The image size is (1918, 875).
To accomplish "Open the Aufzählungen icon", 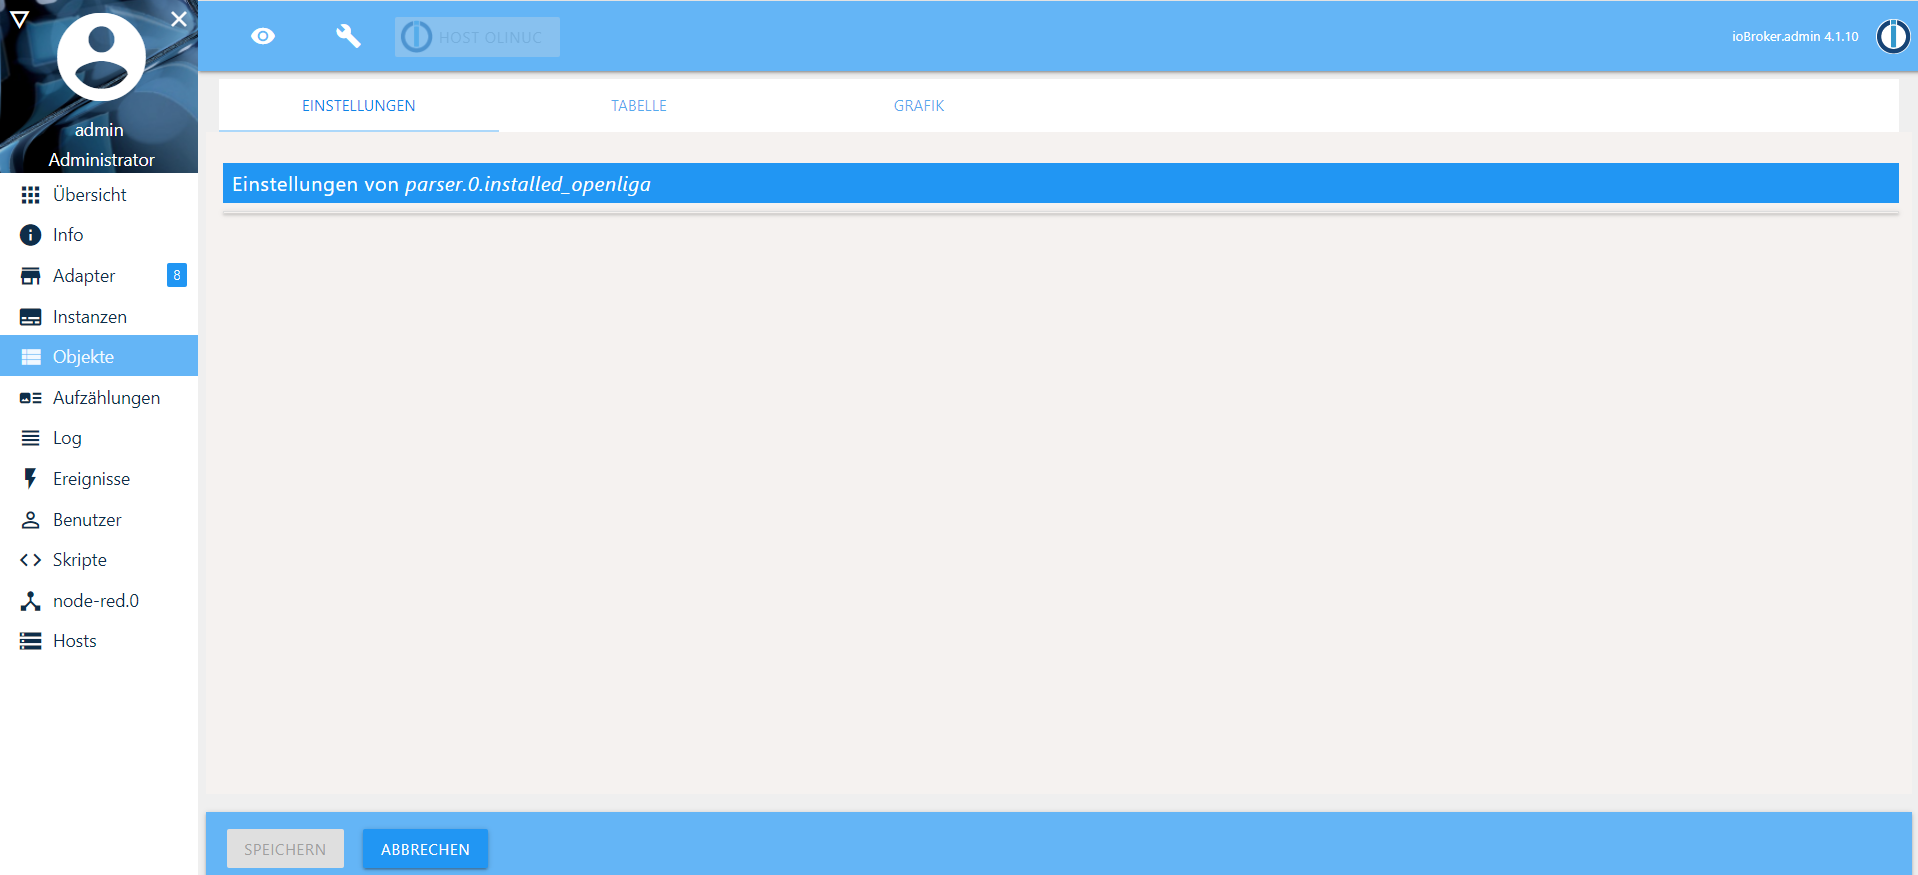I will click(31, 398).
